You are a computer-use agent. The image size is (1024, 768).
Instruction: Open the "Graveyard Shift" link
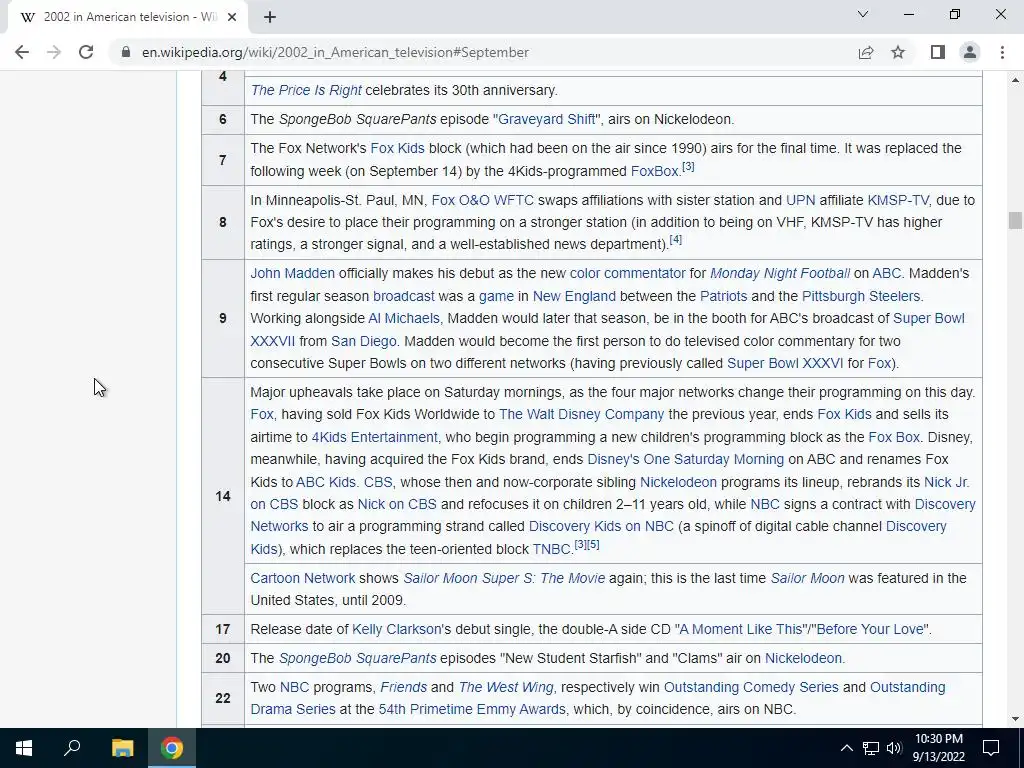click(x=547, y=119)
